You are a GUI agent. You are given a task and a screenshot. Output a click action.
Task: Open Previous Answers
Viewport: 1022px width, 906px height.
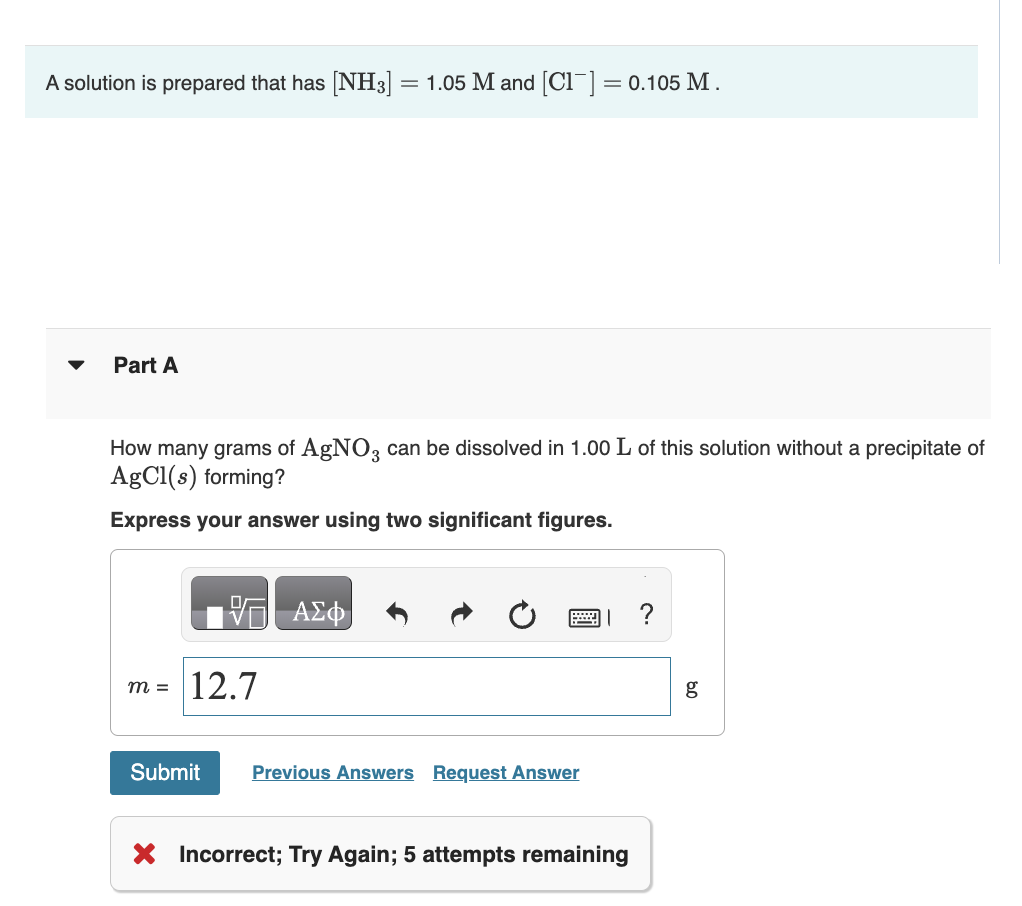tap(333, 772)
